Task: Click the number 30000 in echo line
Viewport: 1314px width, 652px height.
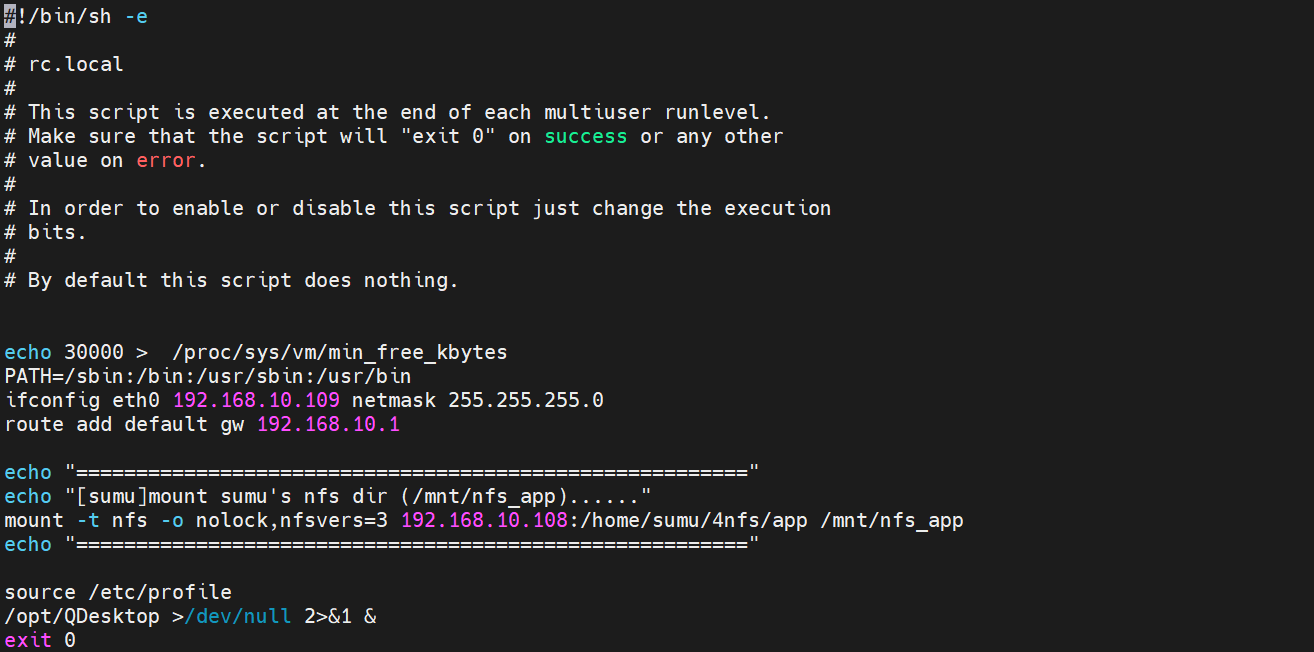Action: coord(94,352)
